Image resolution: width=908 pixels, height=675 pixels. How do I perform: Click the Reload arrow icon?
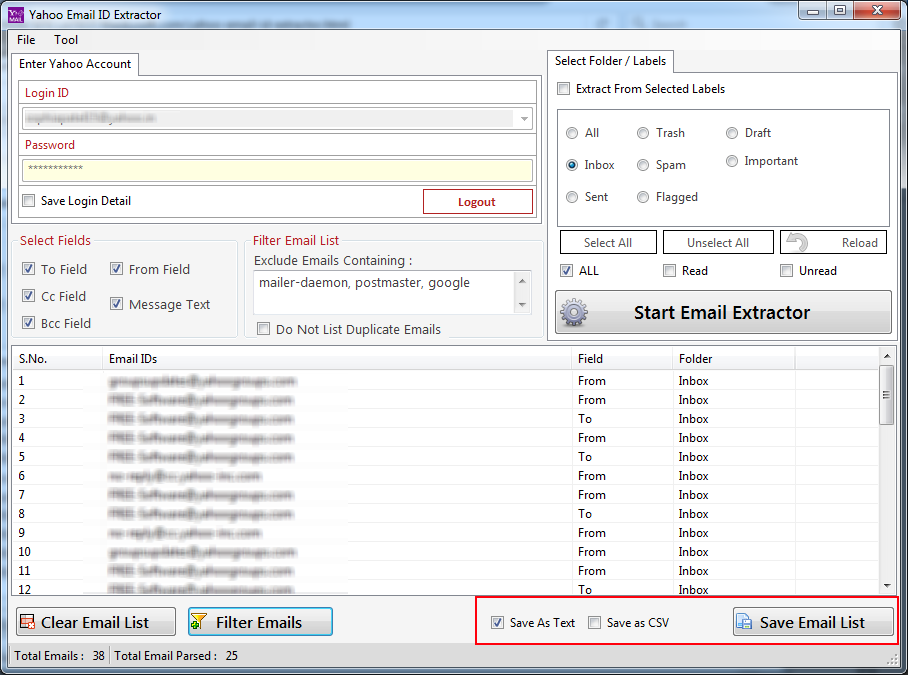tap(797, 242)
